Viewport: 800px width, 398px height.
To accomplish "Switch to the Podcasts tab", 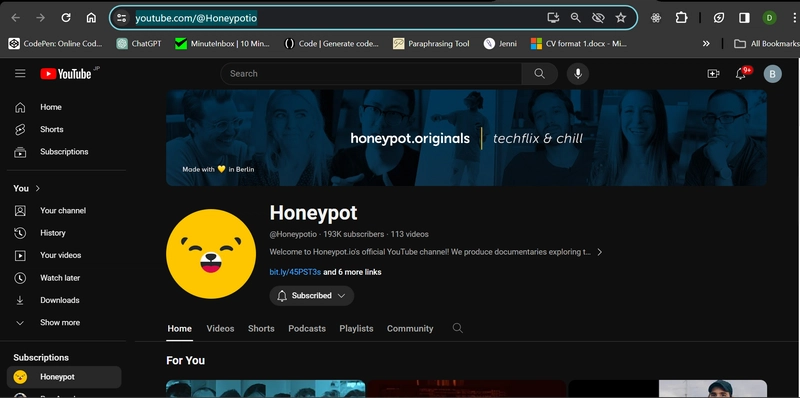I will [307, 329].
